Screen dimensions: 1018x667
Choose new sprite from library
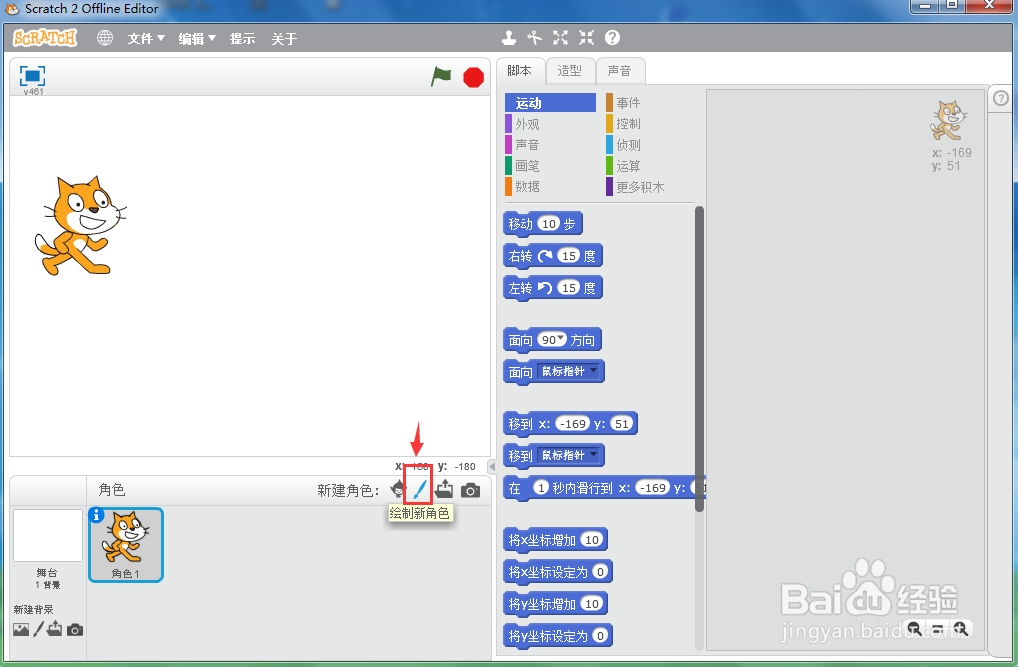coord(398,490)
